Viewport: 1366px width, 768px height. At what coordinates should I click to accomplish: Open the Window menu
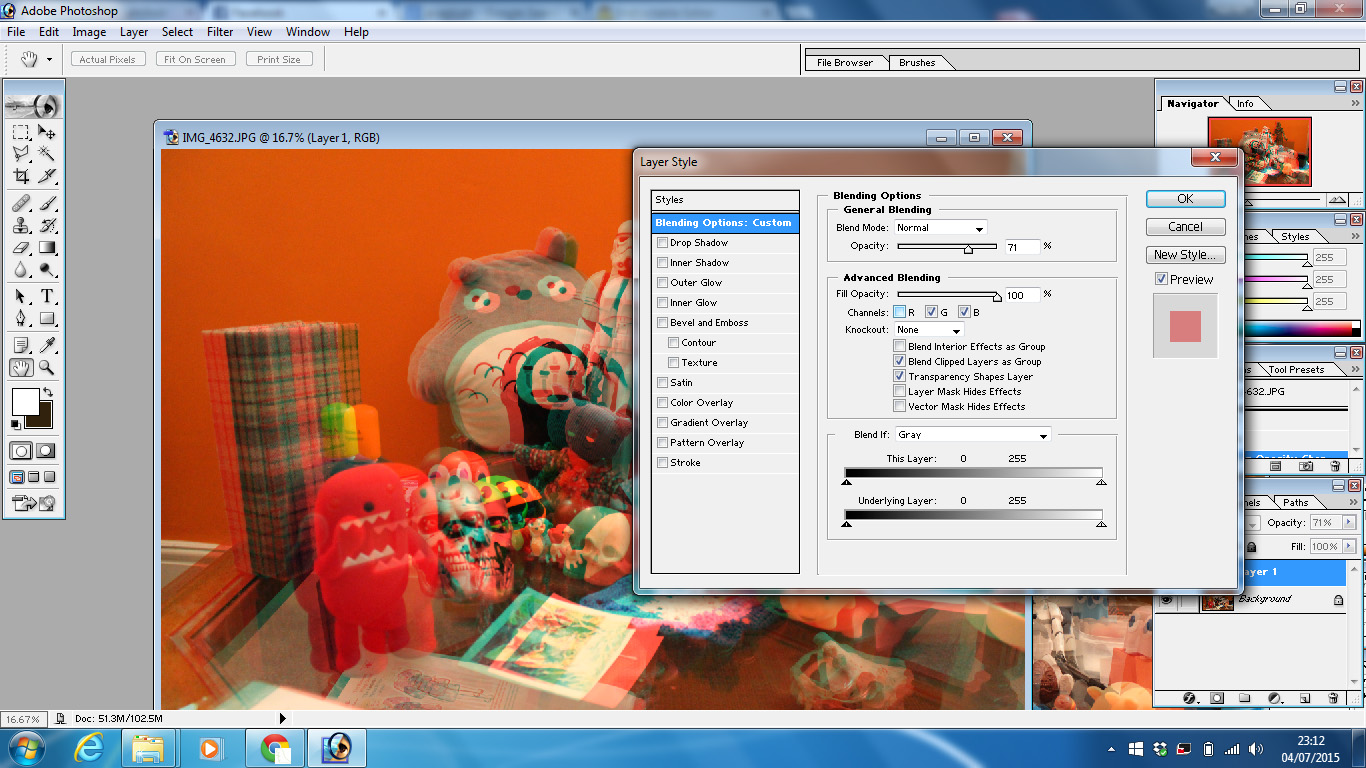point(308,32)
